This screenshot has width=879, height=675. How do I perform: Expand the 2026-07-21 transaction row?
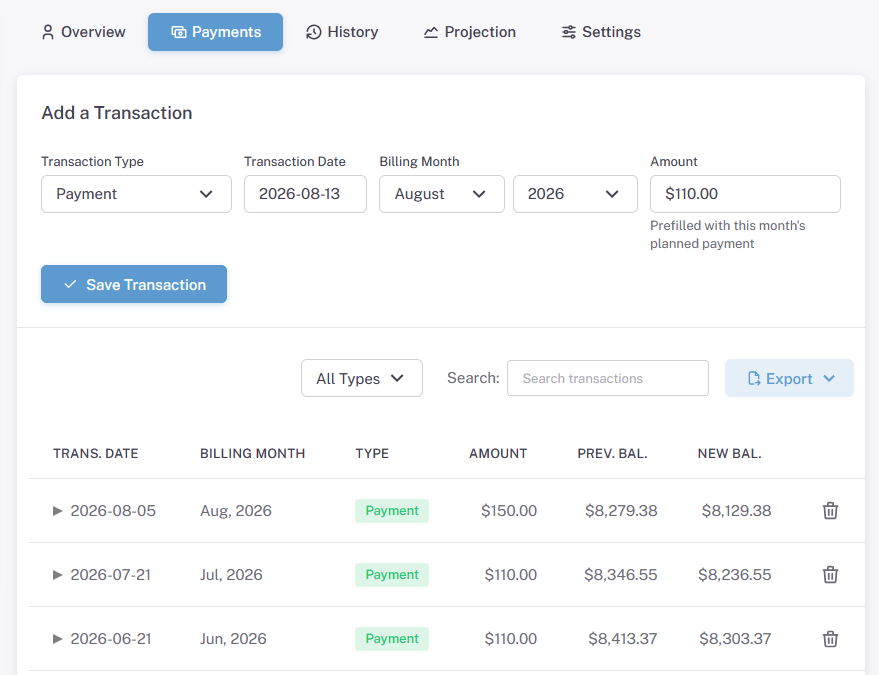57,575
